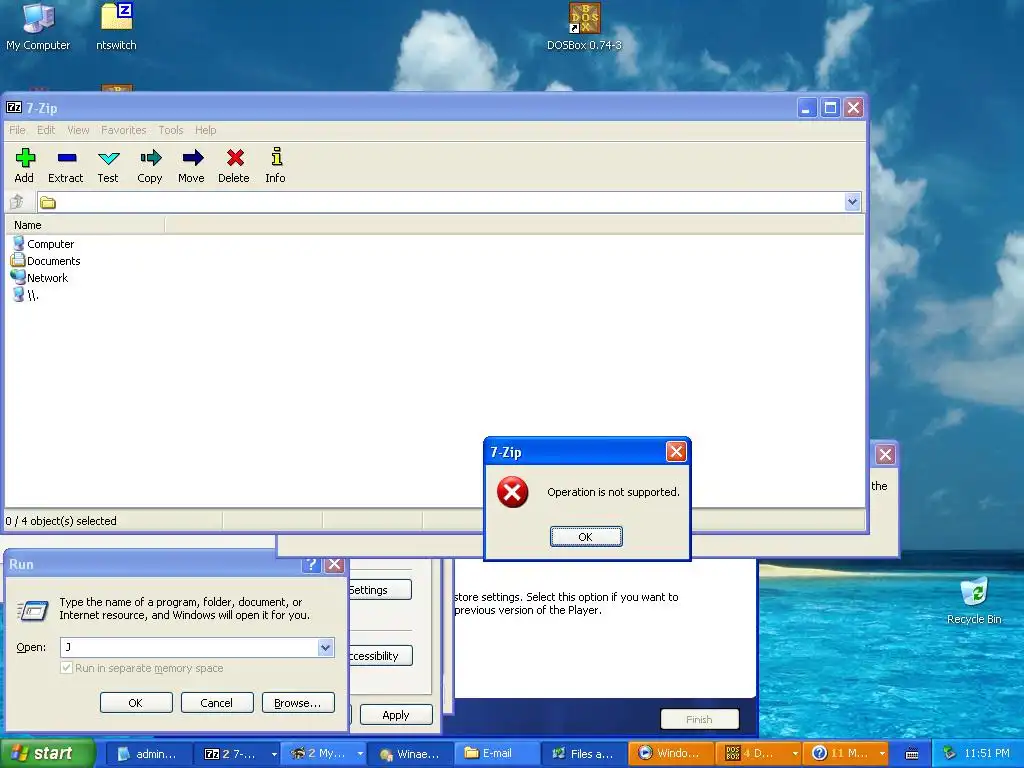Select the Network entry in 7-Zip list
Image resolution: width=1024 pixels, height=768 pixels.
(40, 278)
